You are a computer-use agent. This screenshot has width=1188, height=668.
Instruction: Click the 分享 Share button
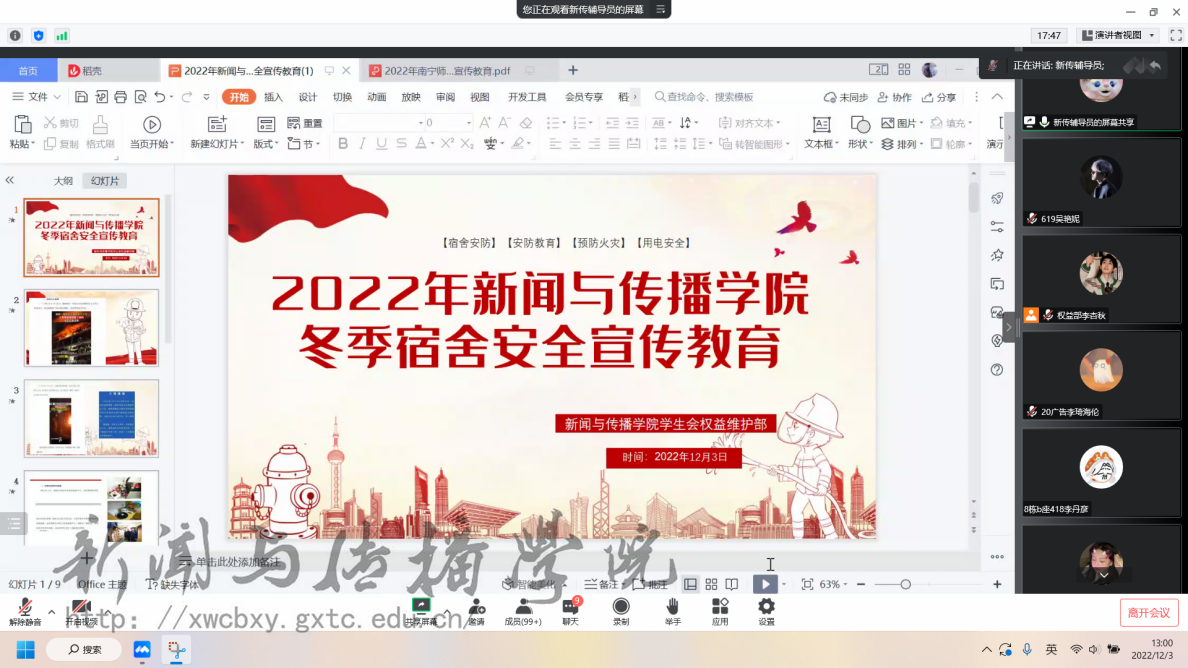[x=939, y=97]
